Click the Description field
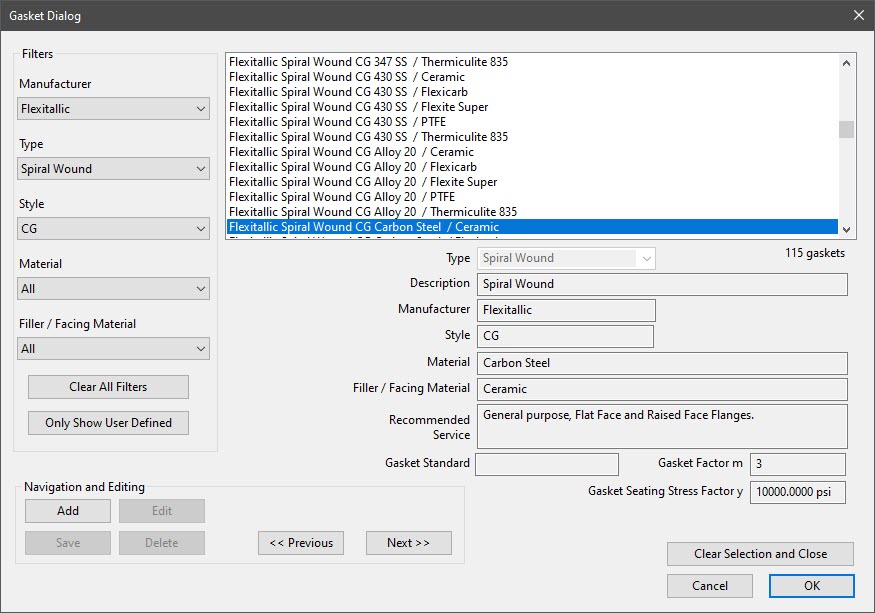 click(662, 284)
